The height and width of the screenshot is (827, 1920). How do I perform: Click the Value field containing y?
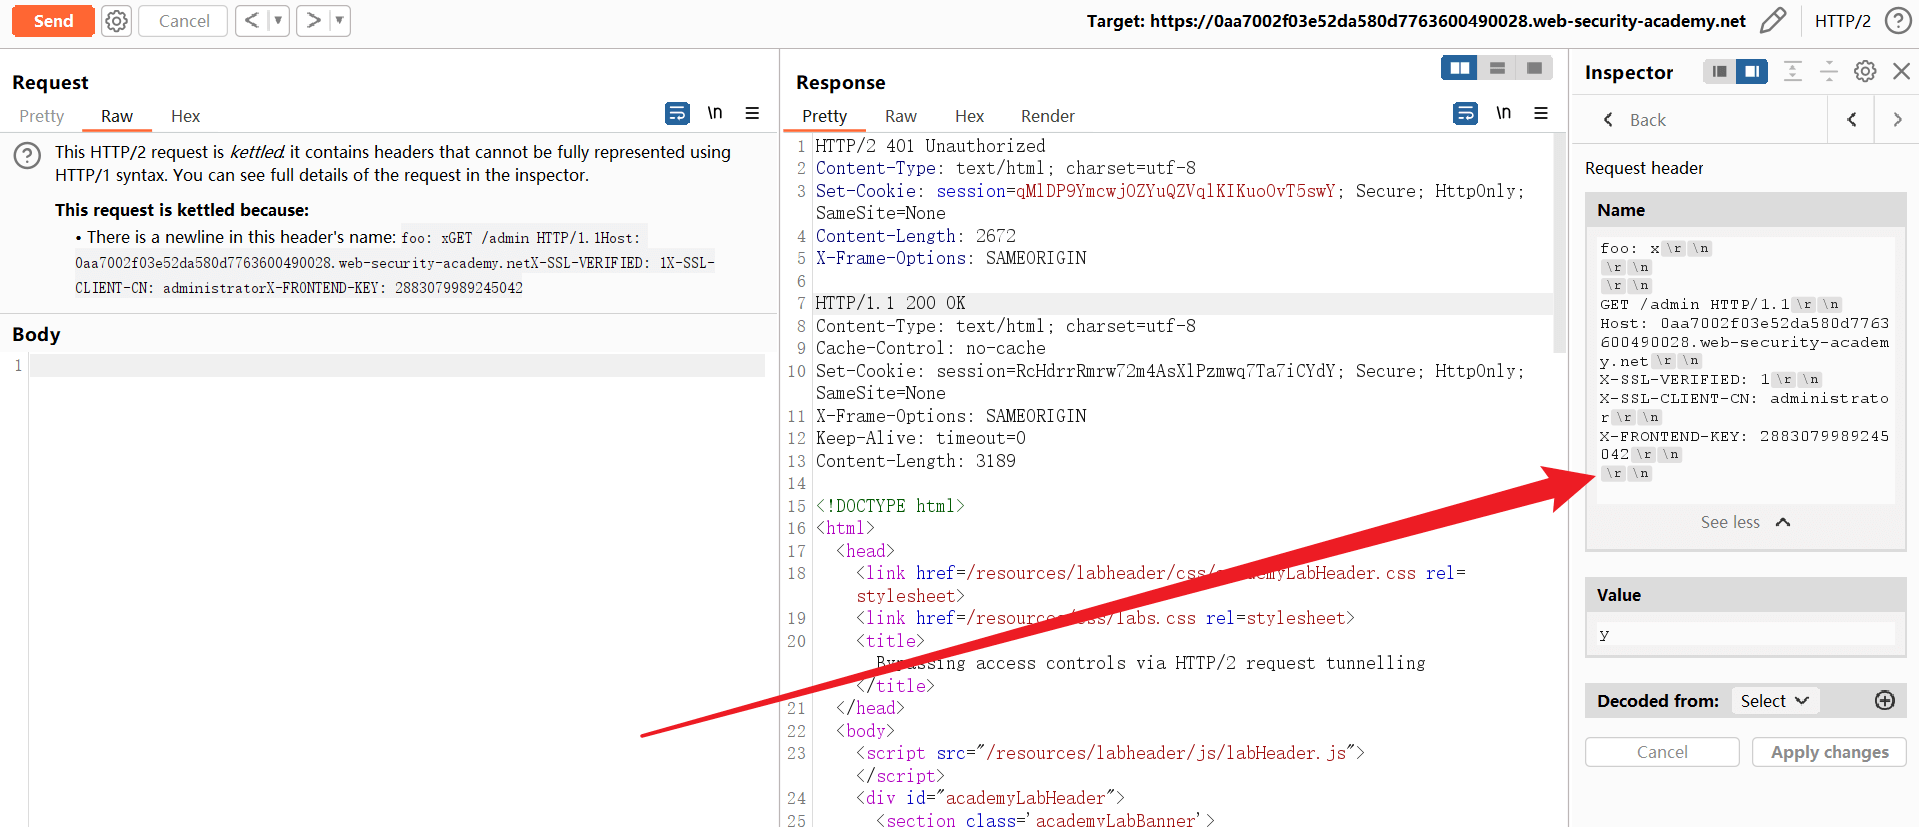[1745, 634]
